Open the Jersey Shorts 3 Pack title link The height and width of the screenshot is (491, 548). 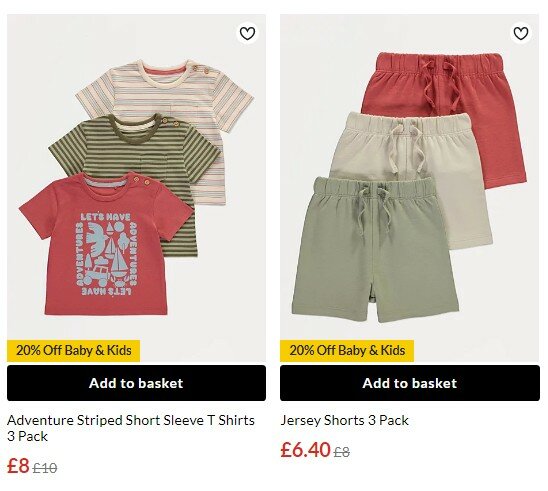[x=345, y=420]
